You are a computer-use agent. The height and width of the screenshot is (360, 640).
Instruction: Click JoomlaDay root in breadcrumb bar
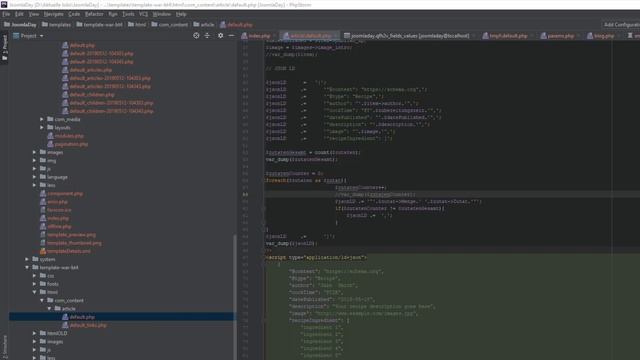click(x=20, y=24)
